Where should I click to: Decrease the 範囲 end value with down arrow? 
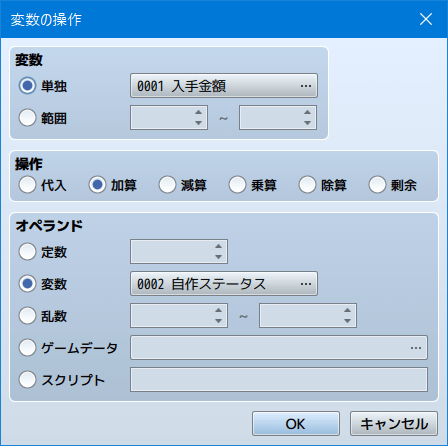307,123
